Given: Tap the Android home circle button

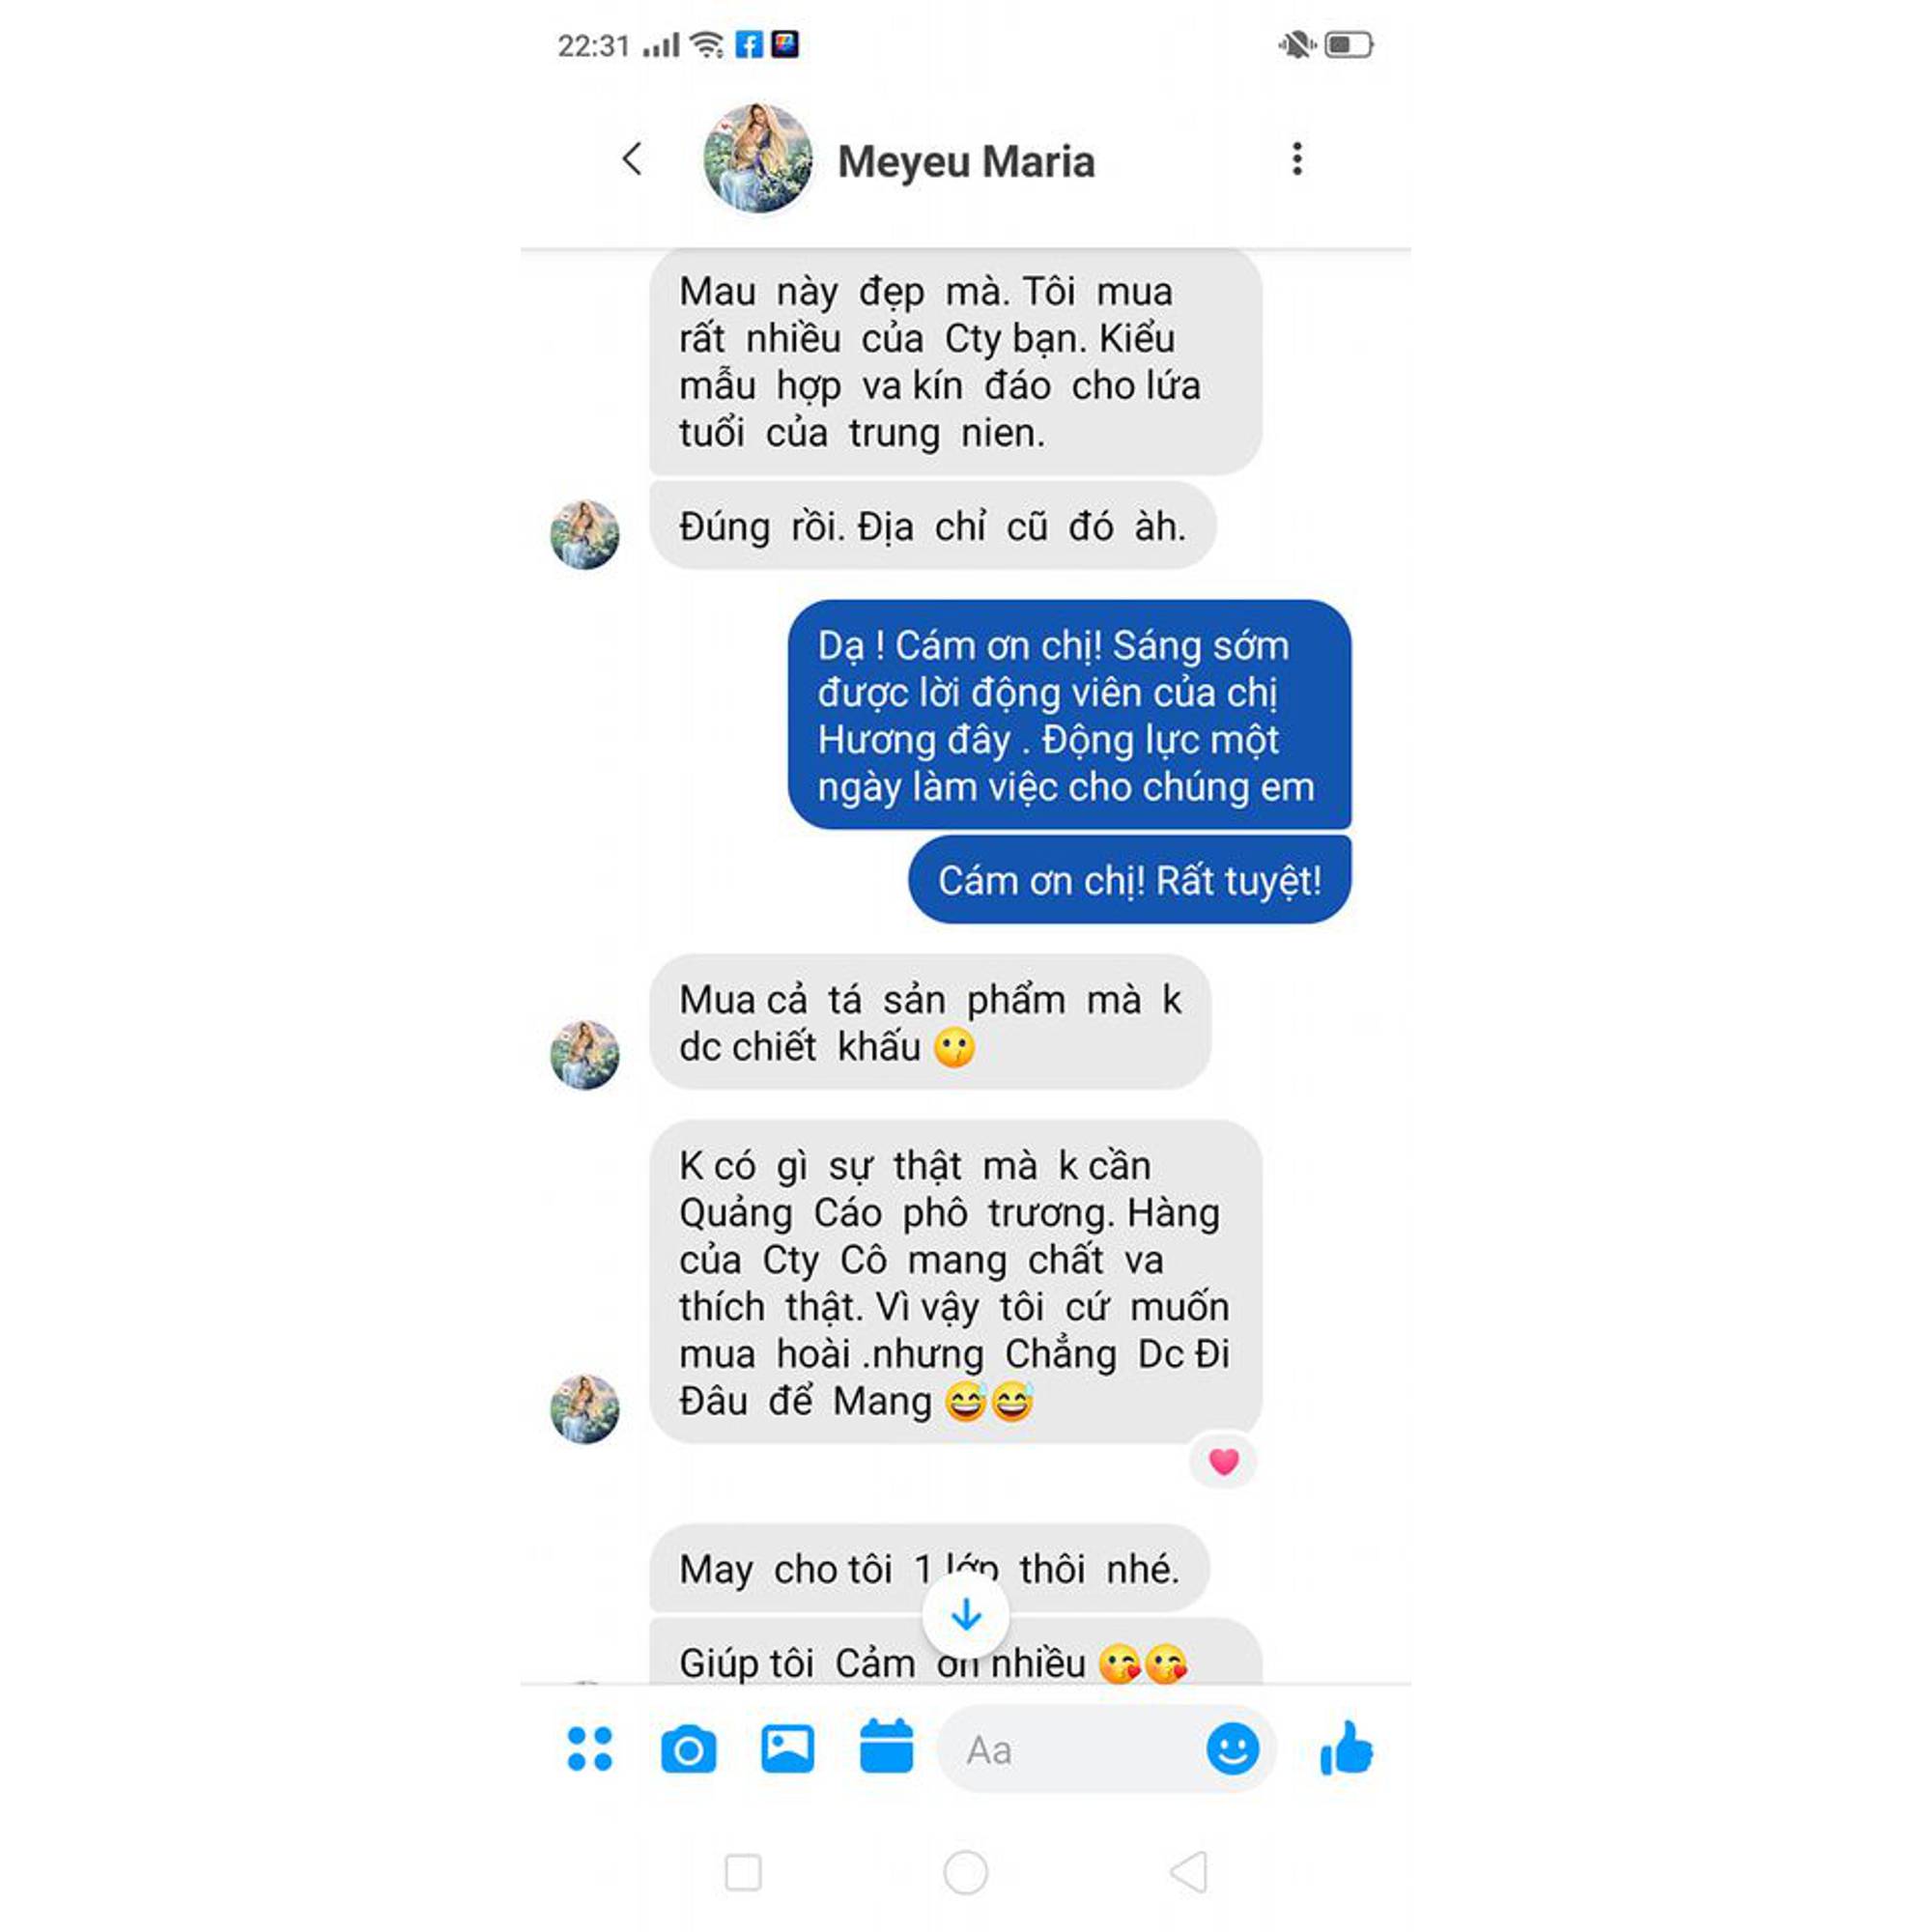Looking at the screenshot, I should click(x=965, y=1872).
